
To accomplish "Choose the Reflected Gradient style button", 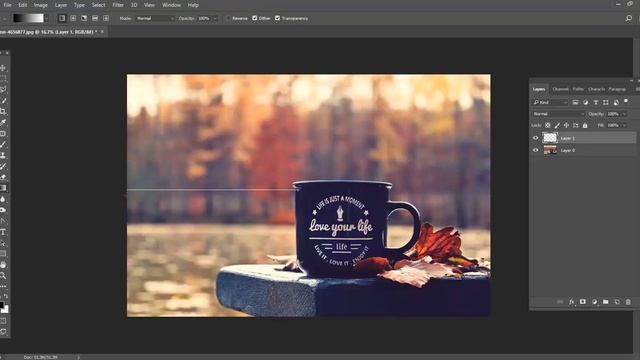I will tap(95, 18).
